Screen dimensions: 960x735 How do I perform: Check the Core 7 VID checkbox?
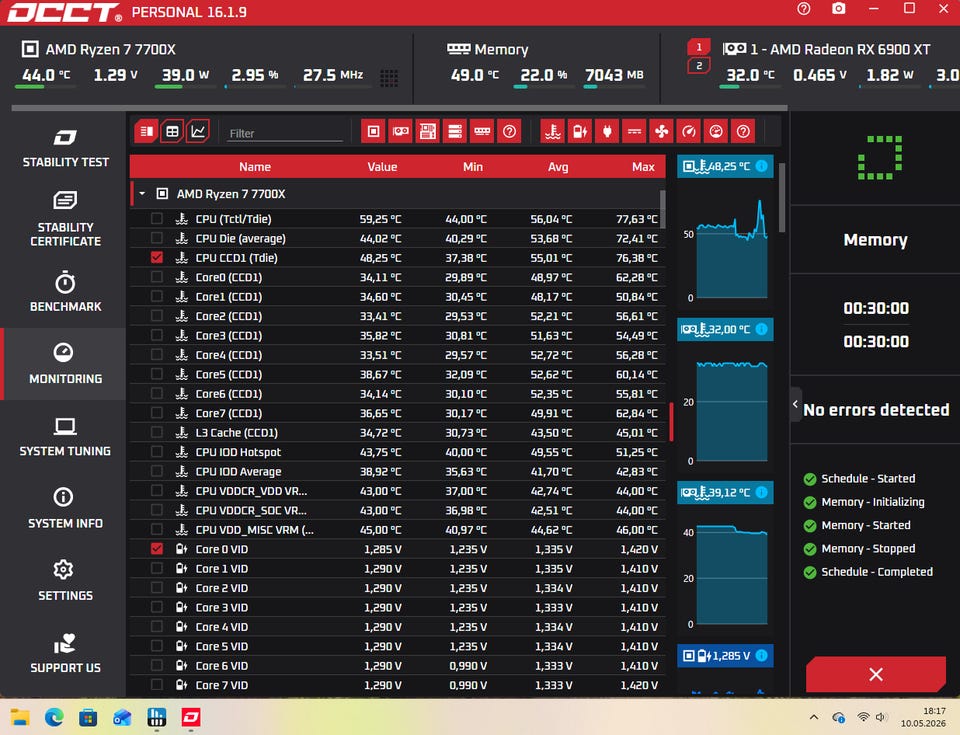click(x=157, y=685)
